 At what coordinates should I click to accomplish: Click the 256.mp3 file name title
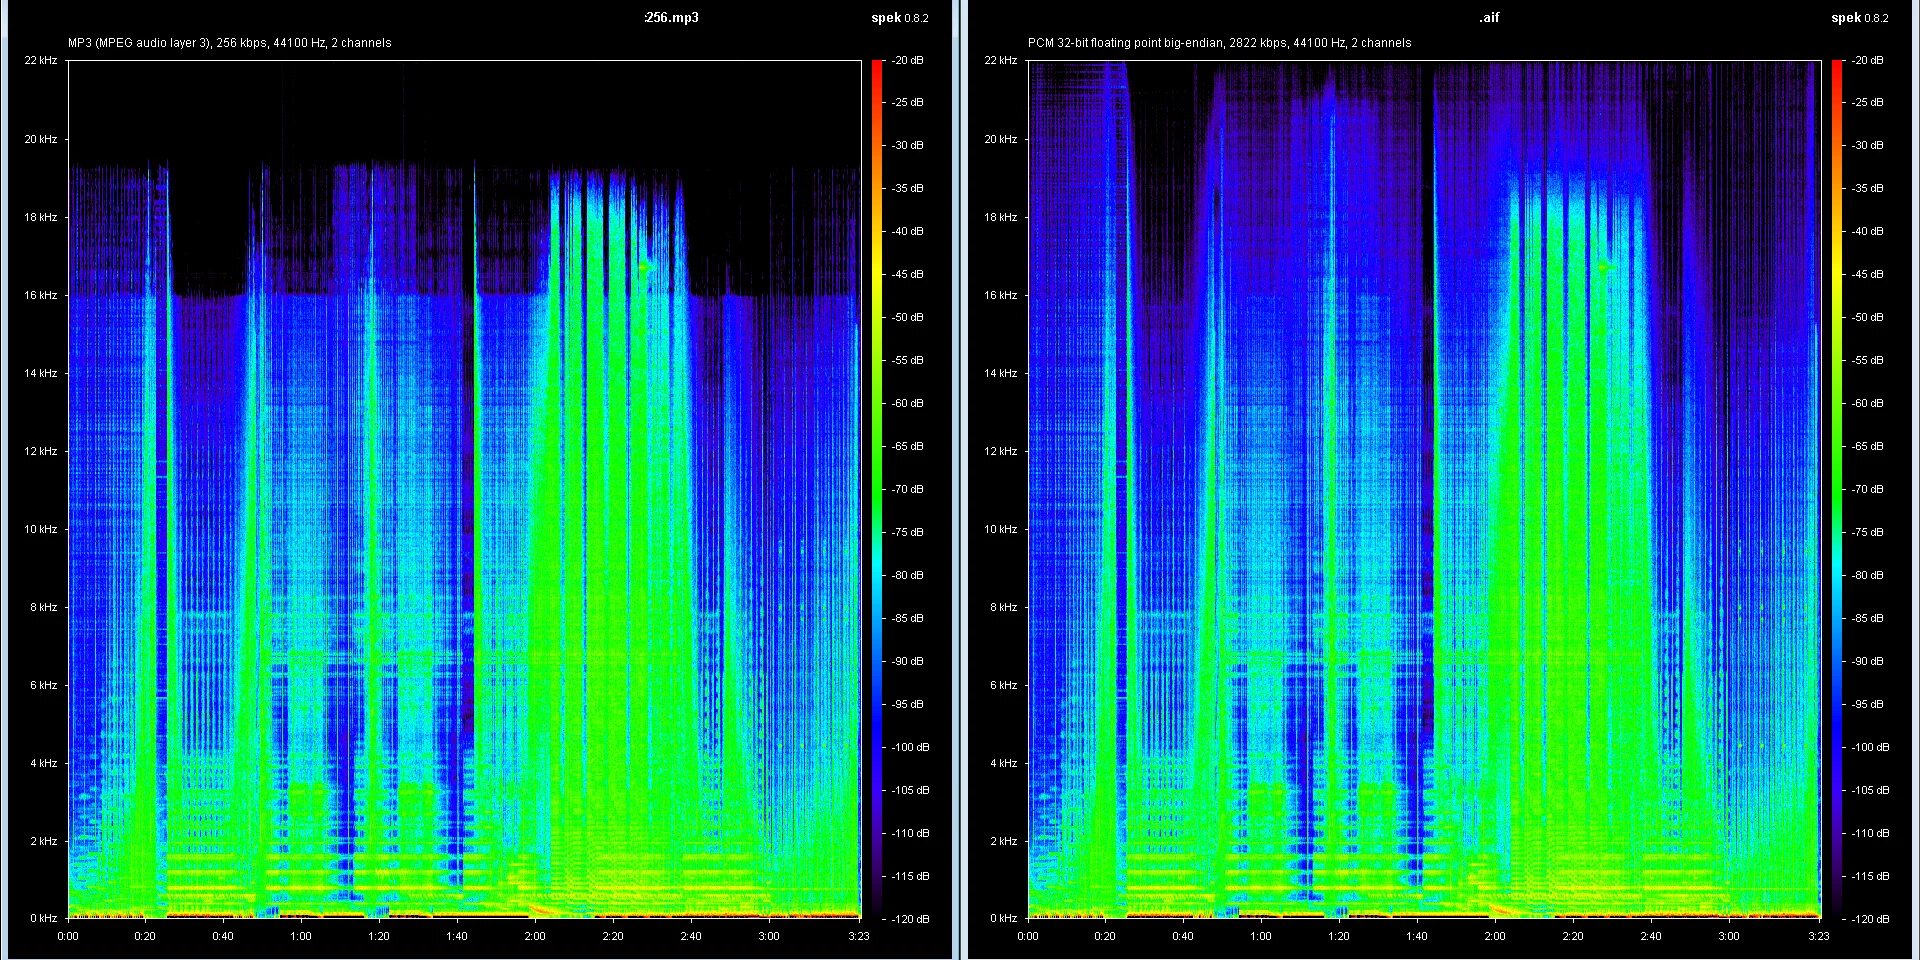(x=672, y=18)
